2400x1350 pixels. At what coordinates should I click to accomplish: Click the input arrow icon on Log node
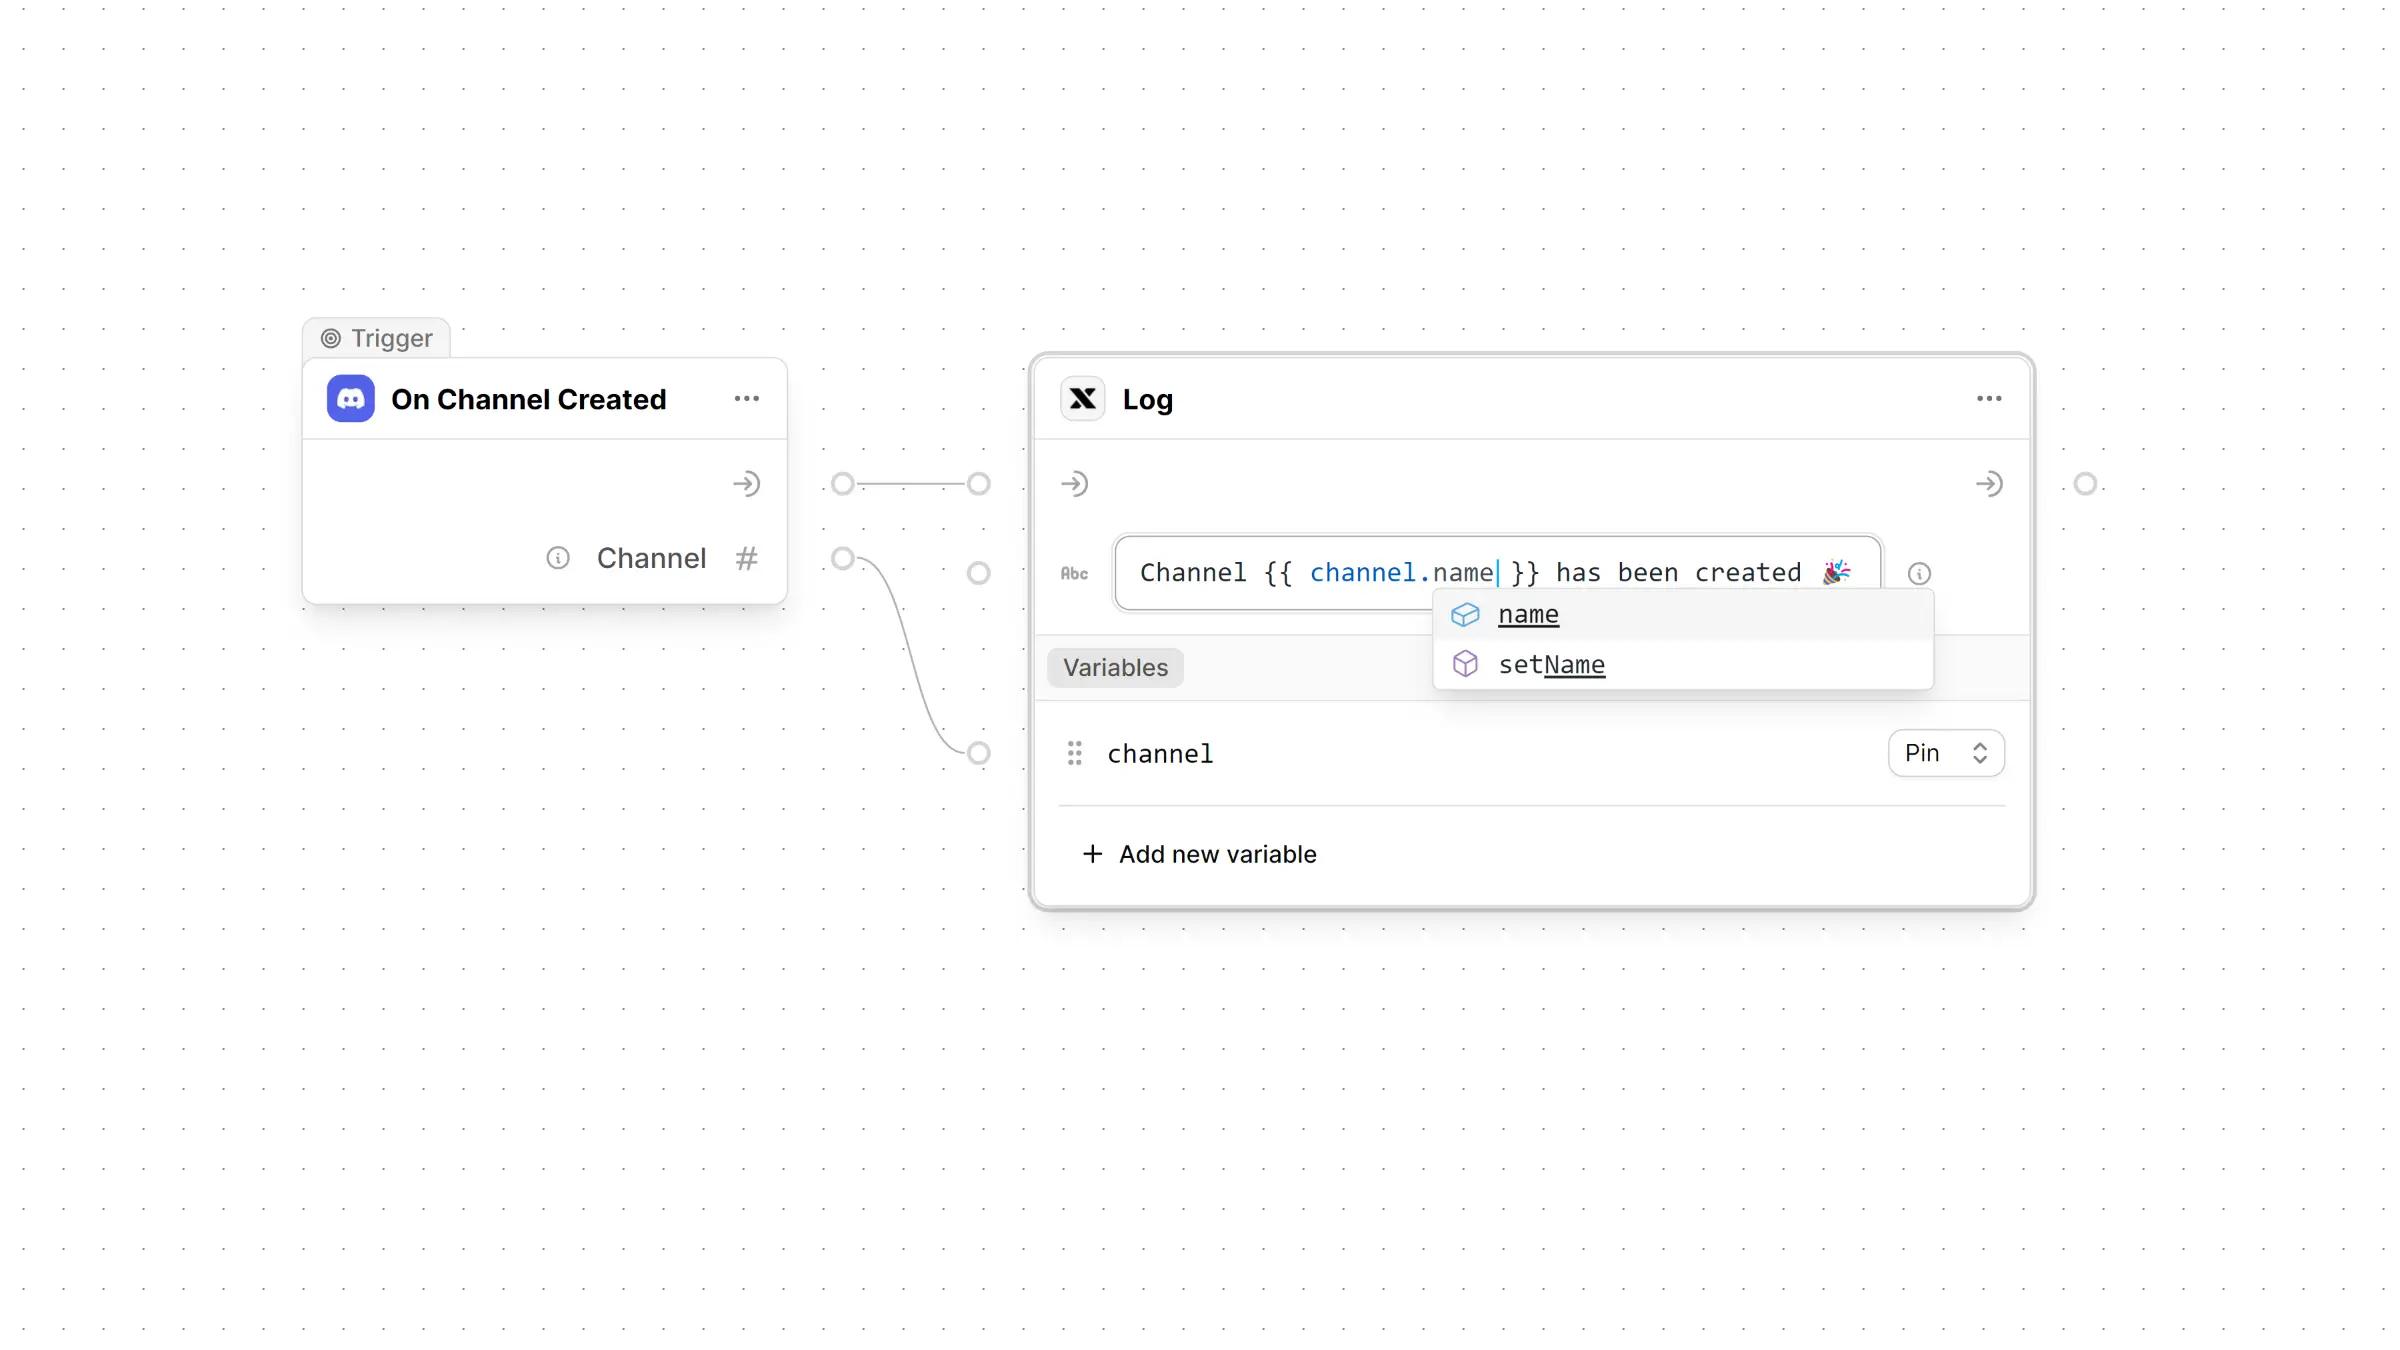click(x=1076, y=483)
